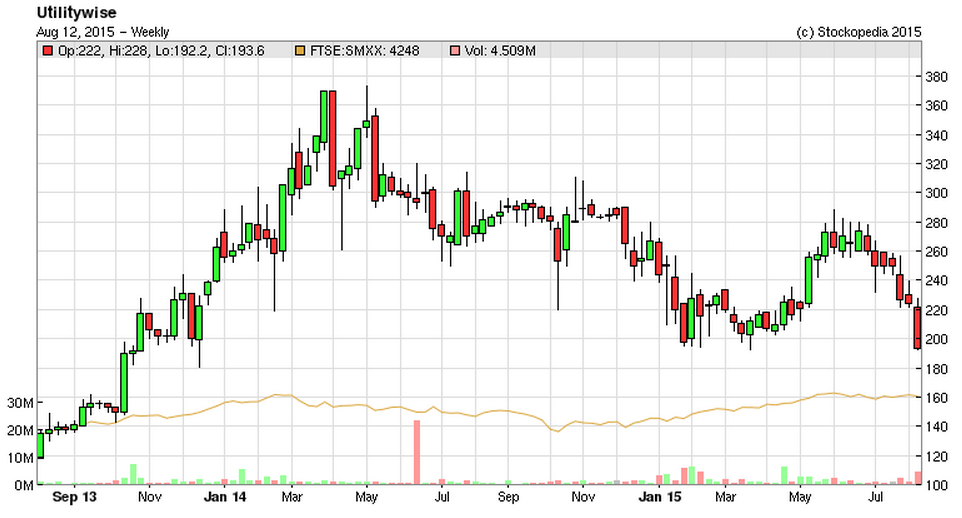Viewport: 962px width, 518px height.
Task: Click the '200' price axis label
Action: click(937, 339)
